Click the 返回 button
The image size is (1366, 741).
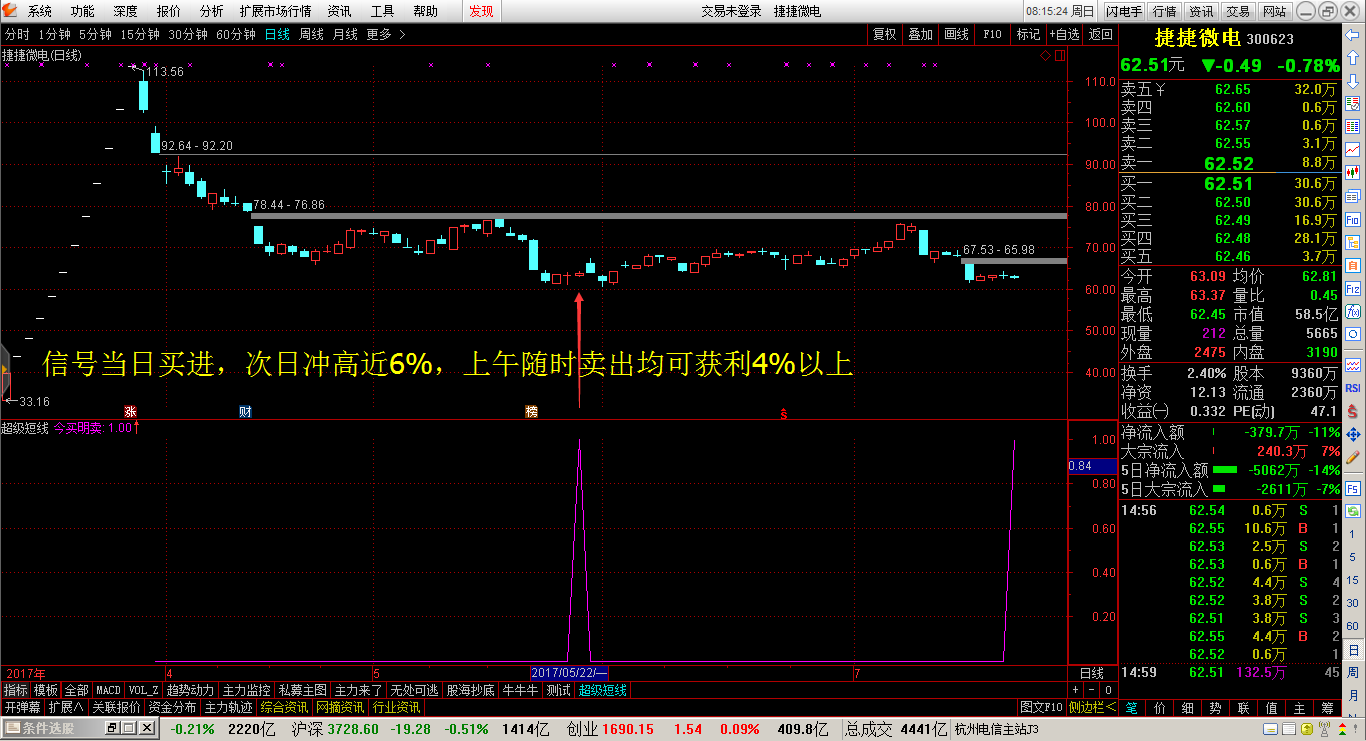tap(1100, 34)
